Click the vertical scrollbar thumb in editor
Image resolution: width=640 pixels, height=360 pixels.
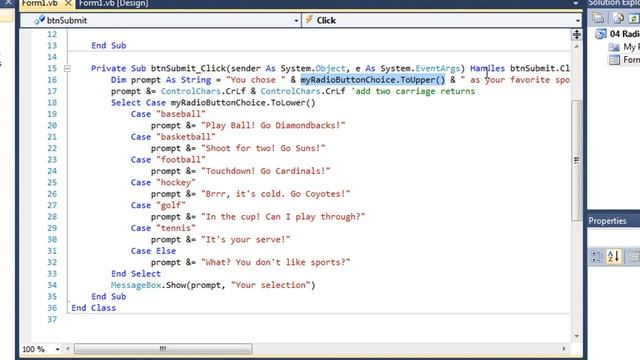tap(576, 160)
